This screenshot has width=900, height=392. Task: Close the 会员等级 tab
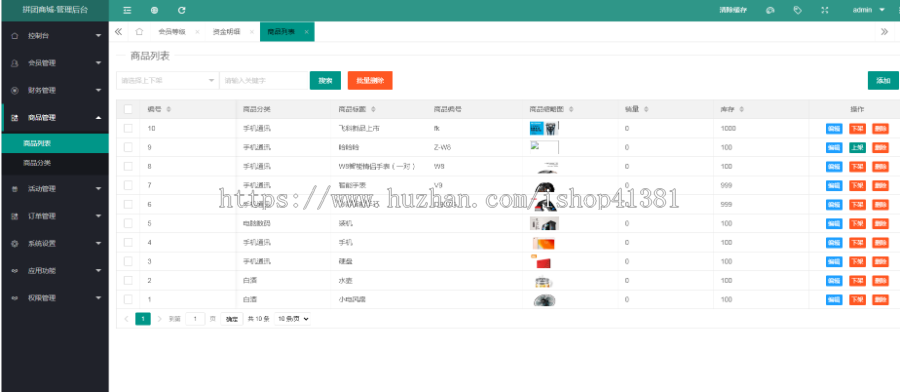pyautogui.click(x=197, y=32)
